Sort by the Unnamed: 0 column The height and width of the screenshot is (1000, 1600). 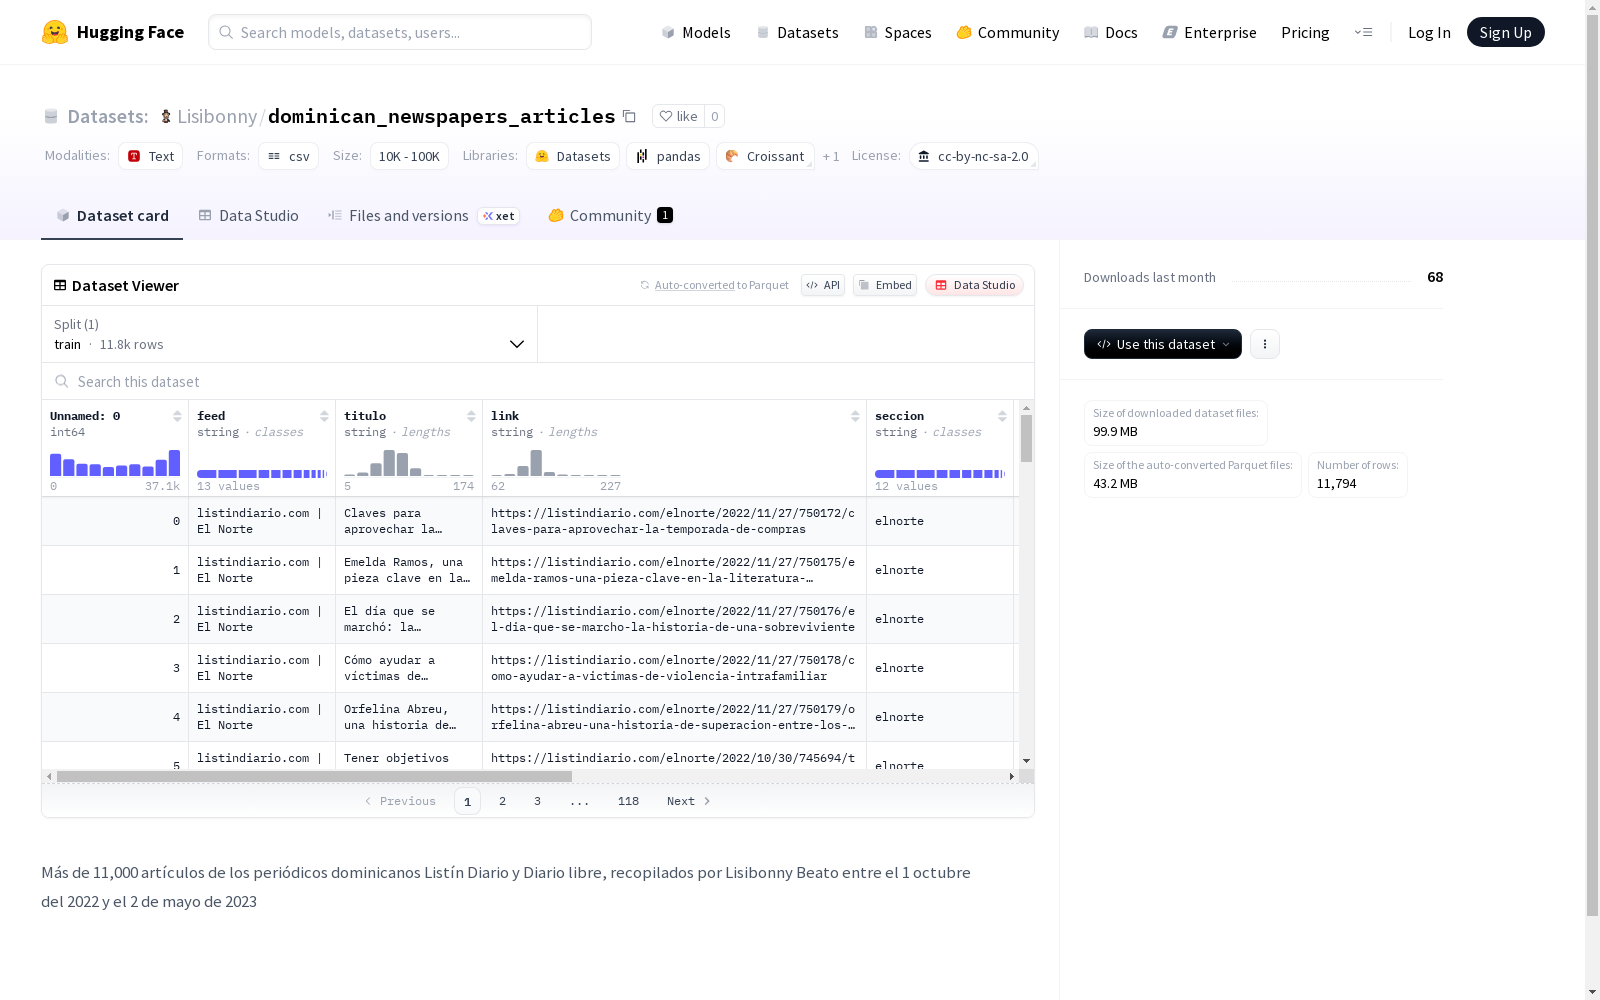(x=177, y=416)
